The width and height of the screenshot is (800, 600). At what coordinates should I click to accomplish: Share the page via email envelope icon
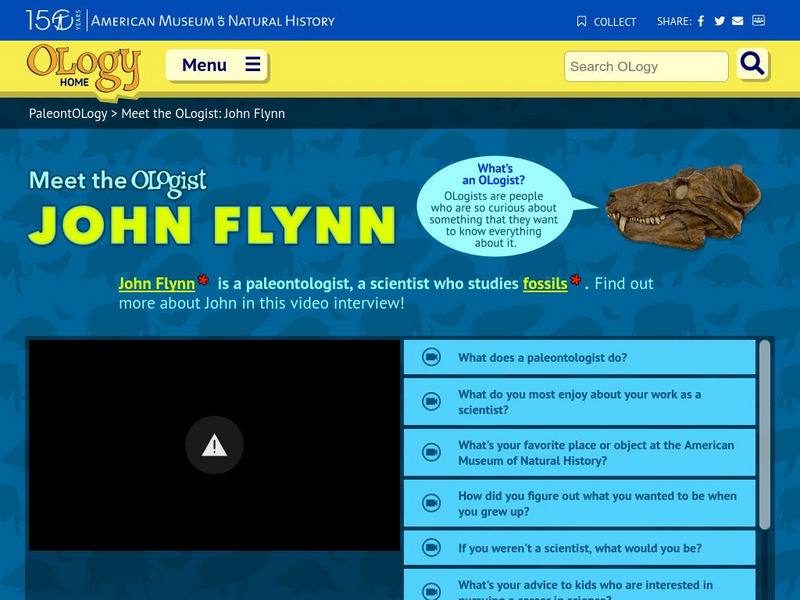tap(738, 21)
